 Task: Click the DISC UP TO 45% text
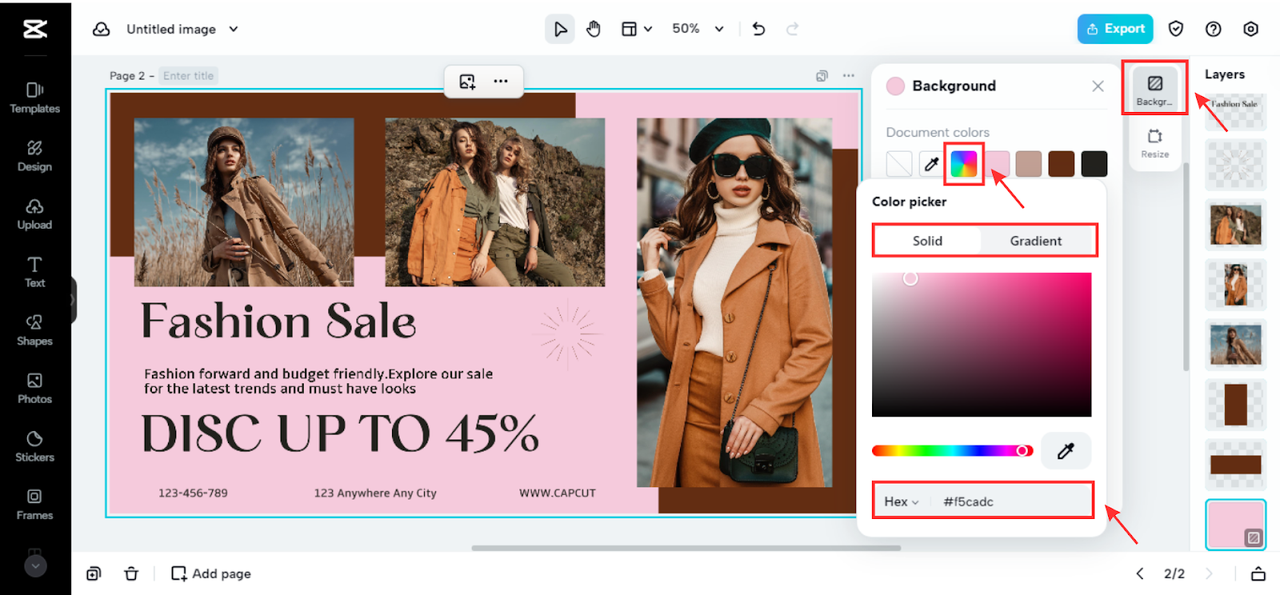[340, 433]
